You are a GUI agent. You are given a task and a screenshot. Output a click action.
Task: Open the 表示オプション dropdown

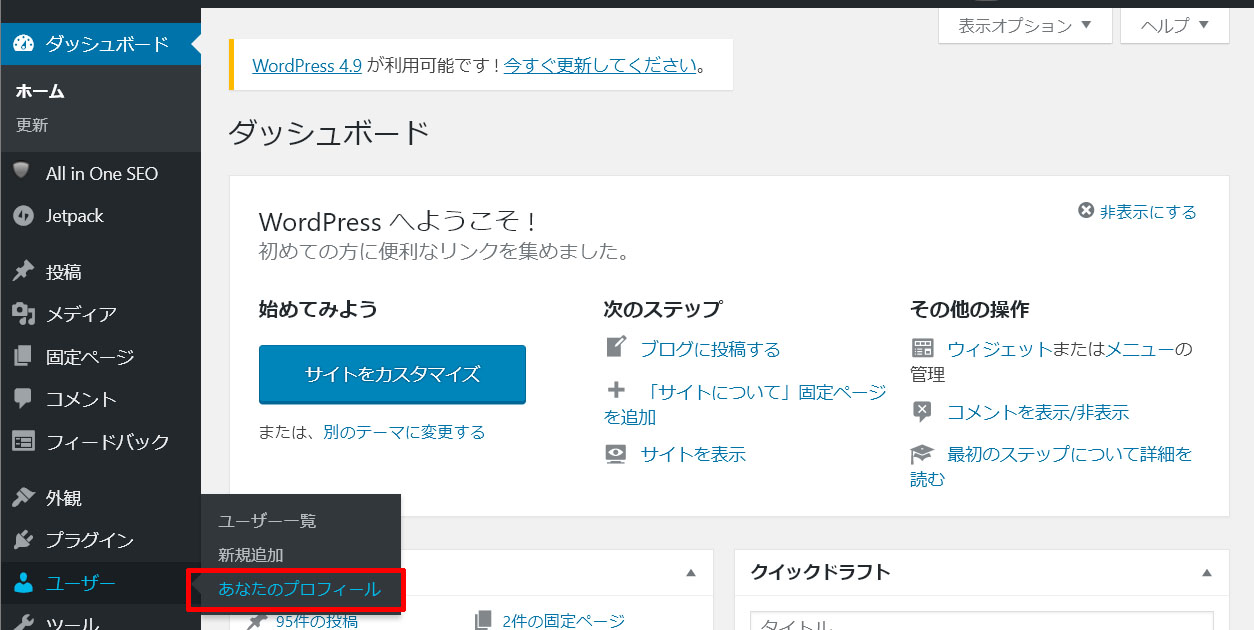click(1025, 26)
